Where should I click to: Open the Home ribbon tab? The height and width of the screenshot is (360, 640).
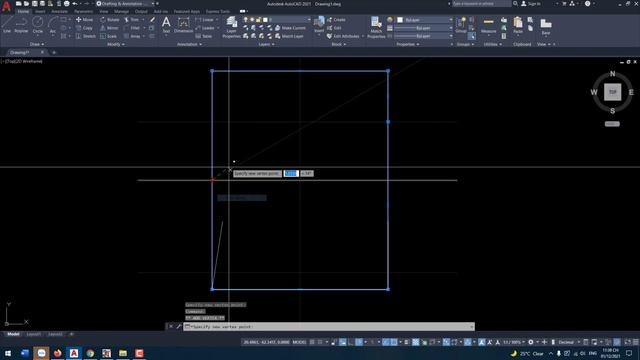pyautogui.click(x=23, y=11)
